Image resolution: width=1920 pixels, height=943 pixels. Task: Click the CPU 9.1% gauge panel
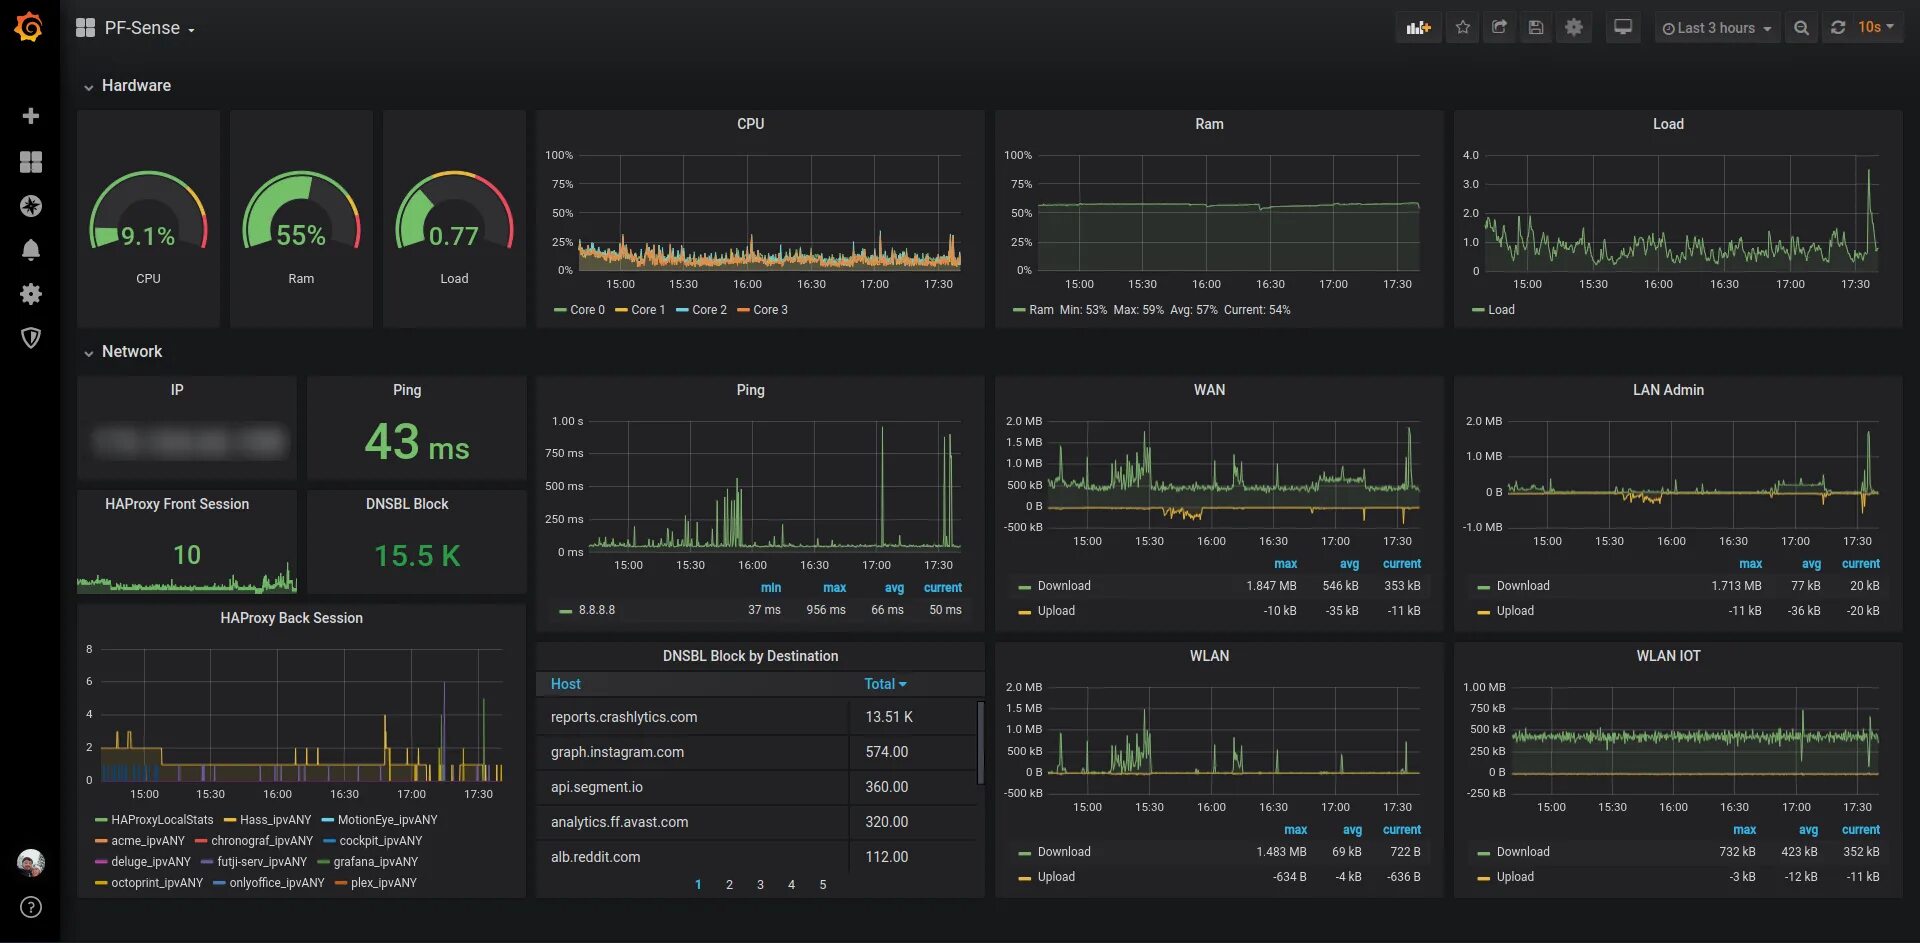(148, 219)
